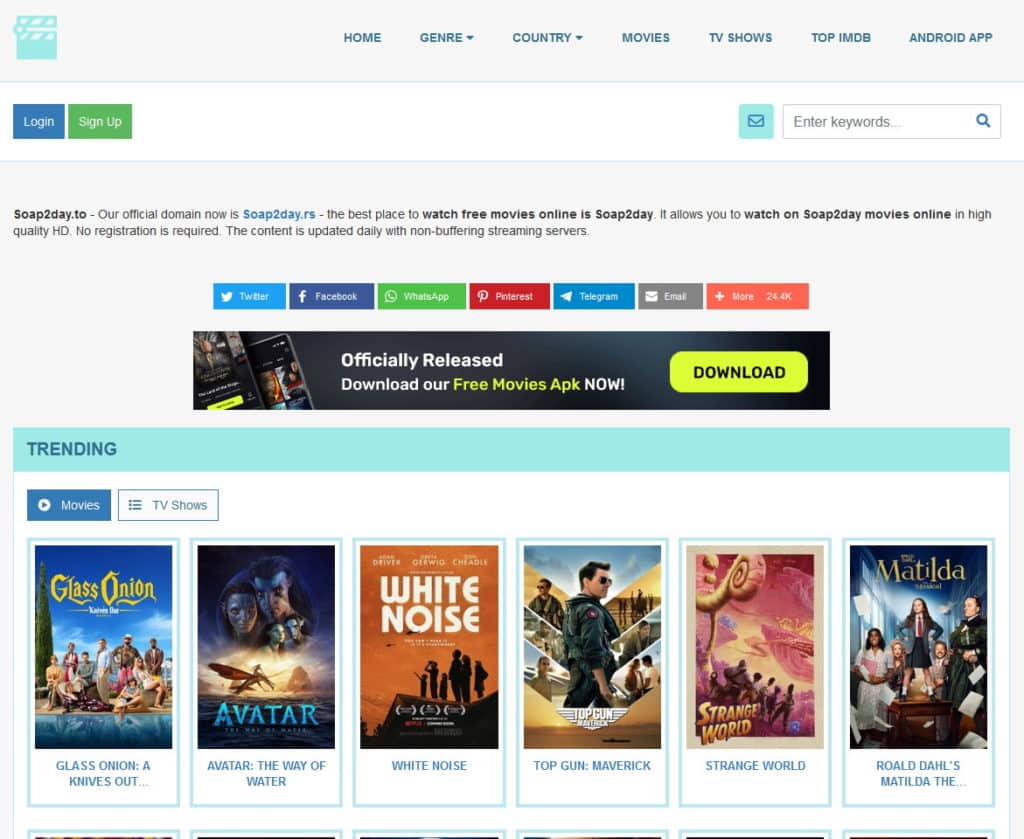Open Top Gun: Maverick title link
The image size is (1024, 839).
coord(592,766)
